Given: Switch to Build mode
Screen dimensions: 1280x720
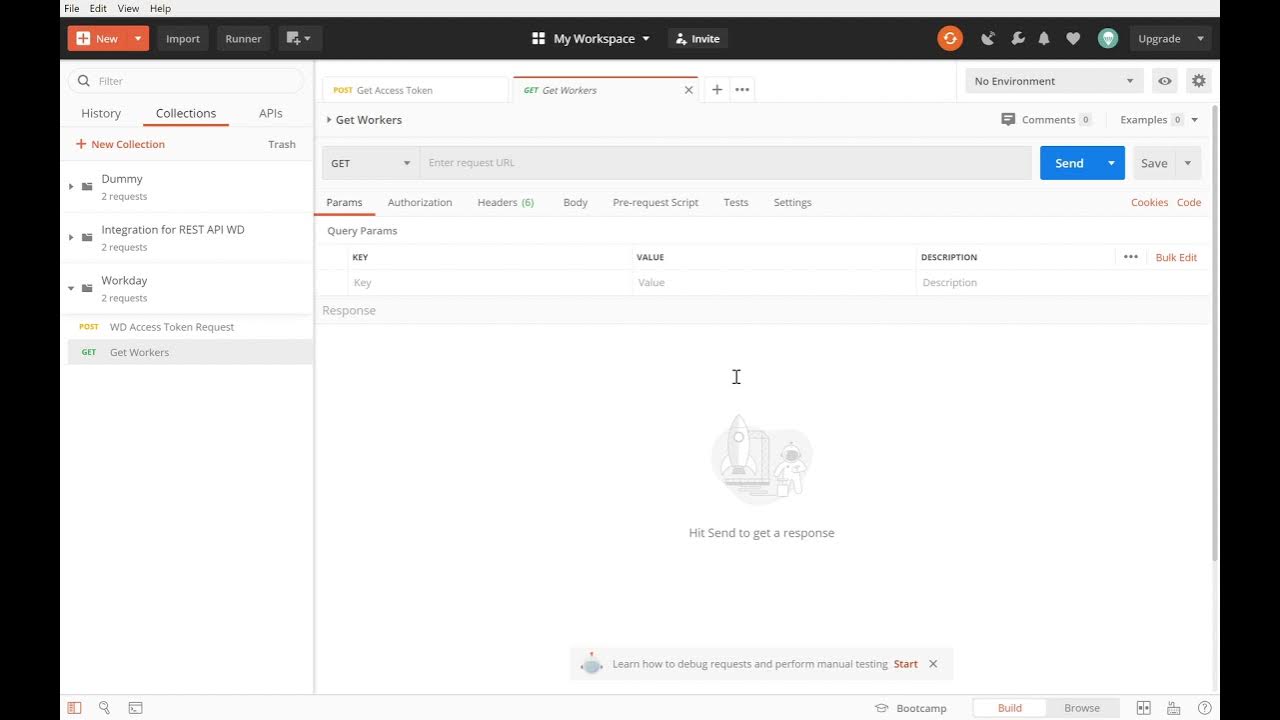Looking at the screenshot, I should click(1010, 708).
